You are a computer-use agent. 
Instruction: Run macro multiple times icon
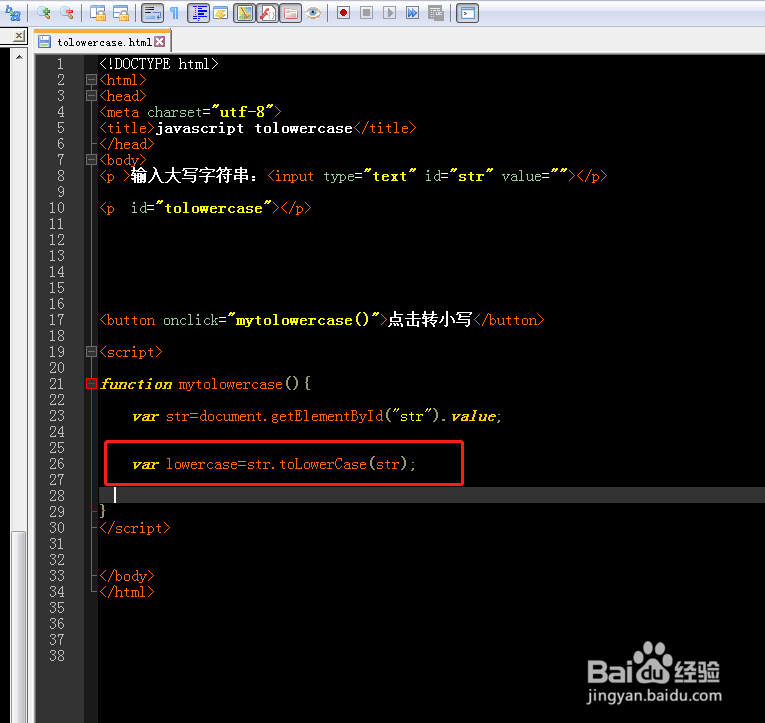[412, 13]
